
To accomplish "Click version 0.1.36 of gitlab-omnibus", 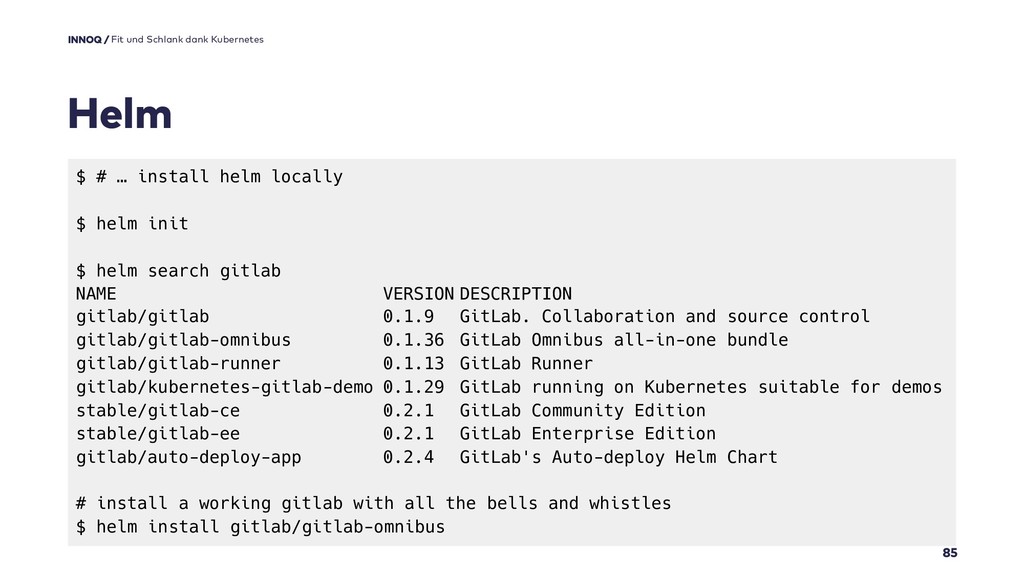I will (x=413, y=340).
